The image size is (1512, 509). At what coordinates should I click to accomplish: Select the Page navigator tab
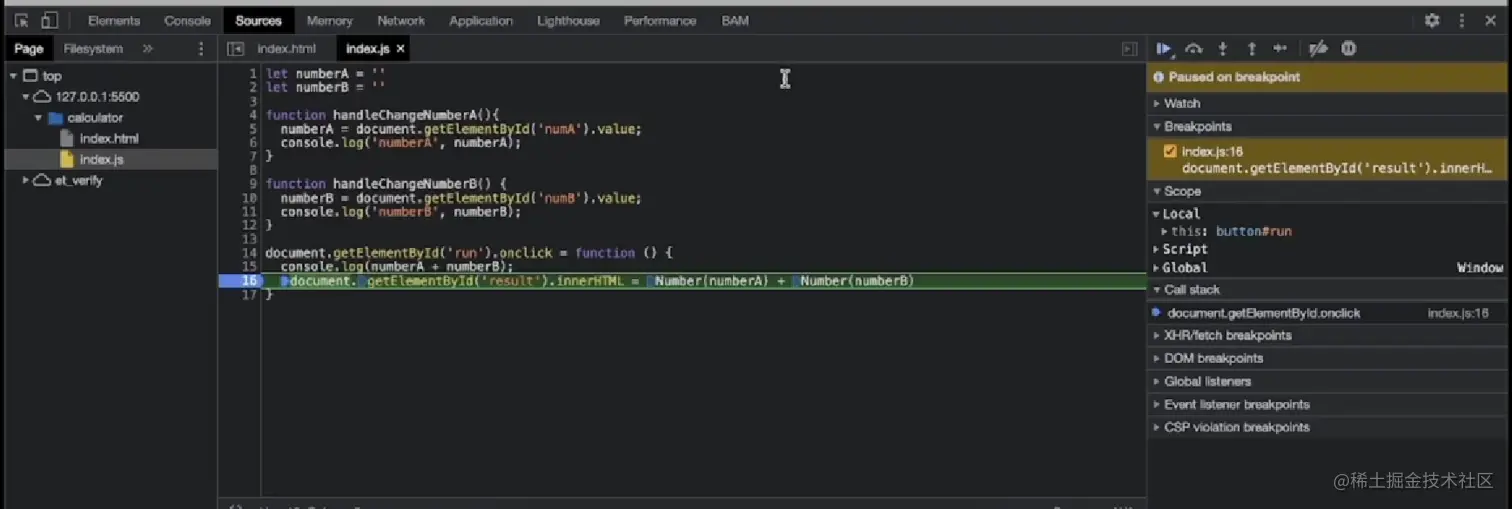click(x=29, y=48)
